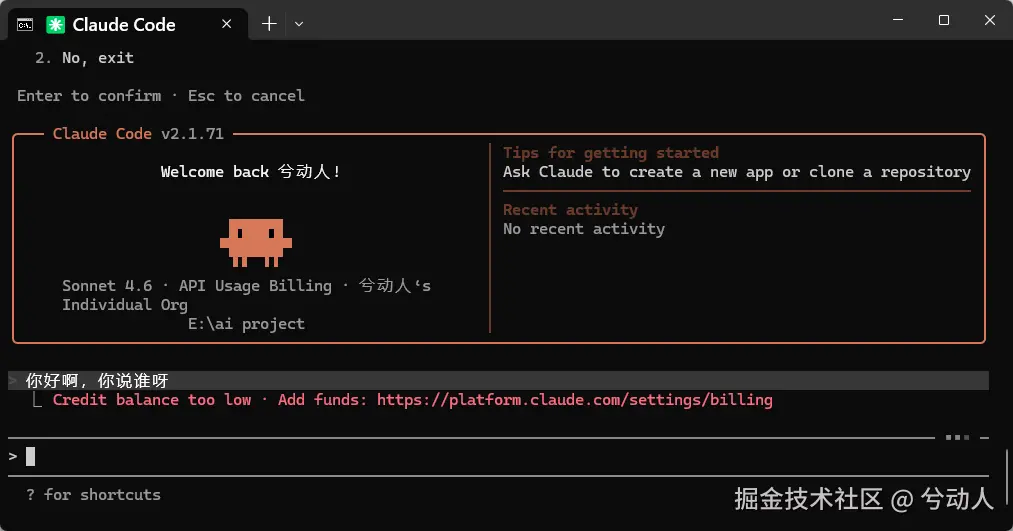
Task: Close the Claude Code tab
Action: pyautogui.click(x=226, y=24)
